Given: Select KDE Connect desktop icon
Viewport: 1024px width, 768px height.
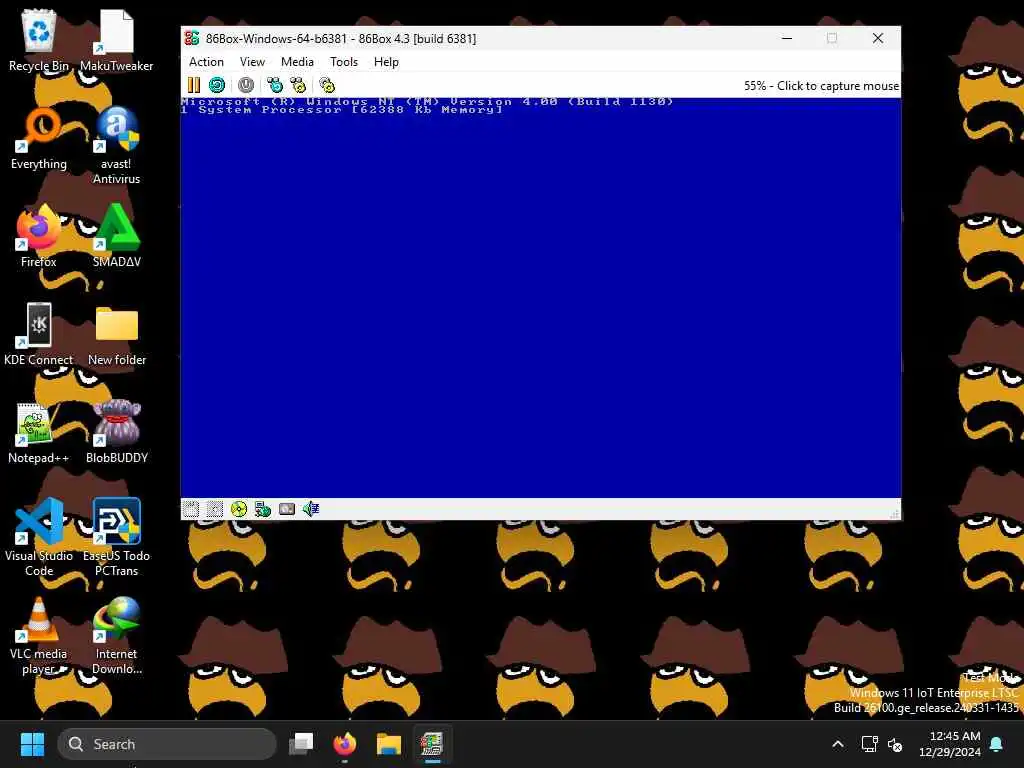Looking at the screenshot, I should point(39,334).
